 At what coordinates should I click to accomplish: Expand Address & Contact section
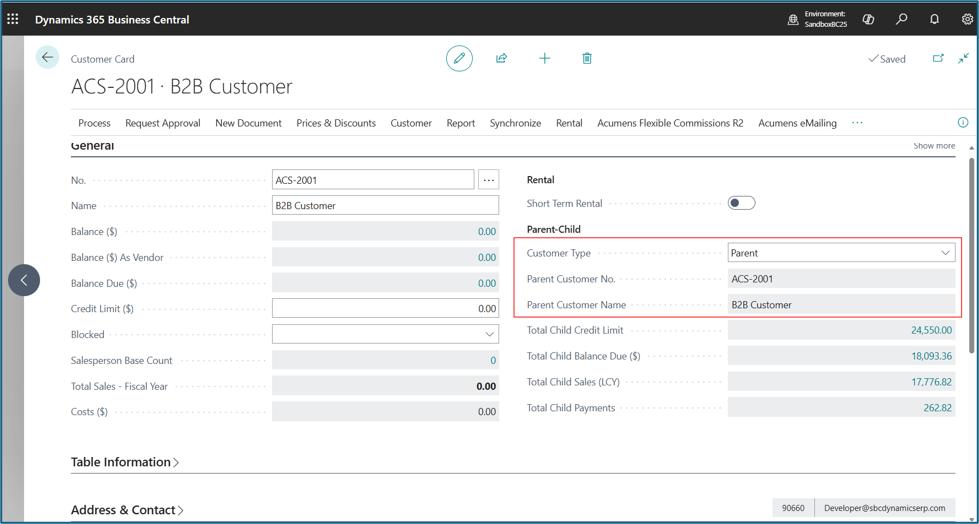click(x=127, y=510)
